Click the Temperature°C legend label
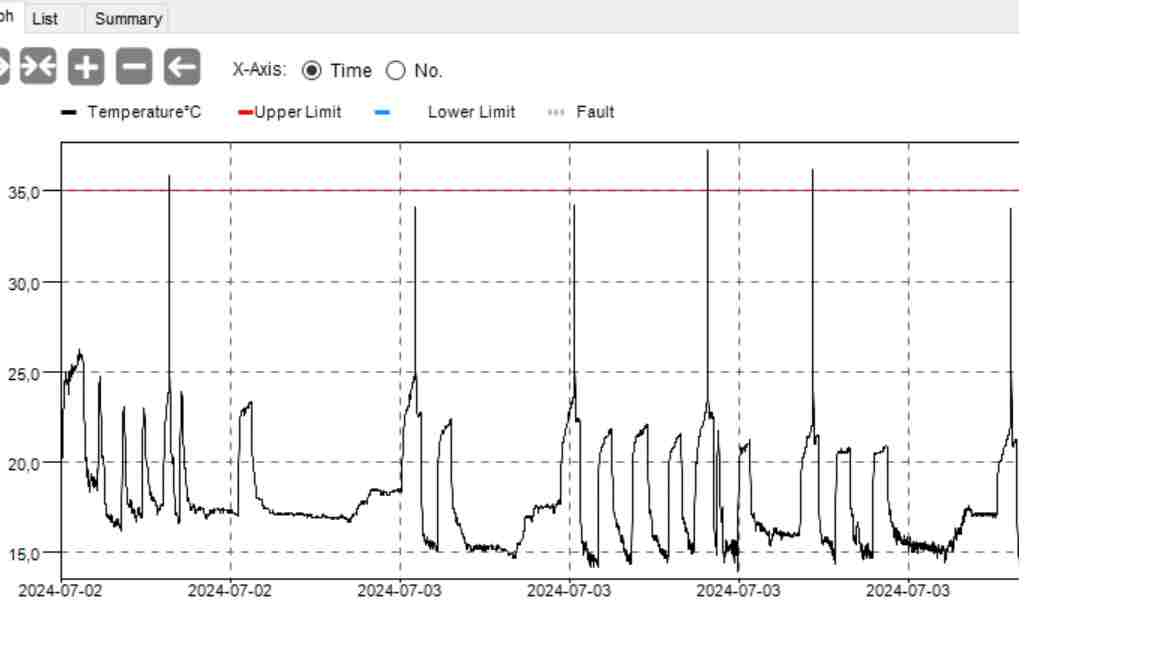The height and width of the screenshot is (648, 1152). (144, 112)
